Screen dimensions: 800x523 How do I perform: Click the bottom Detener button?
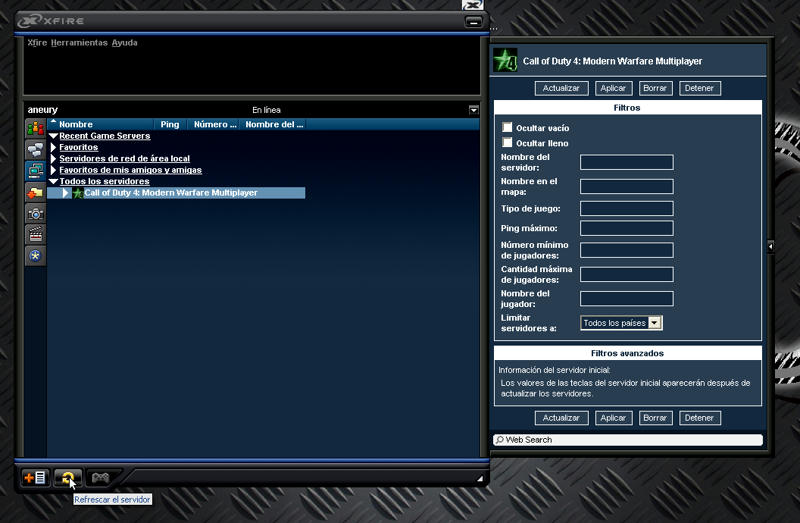click(699, 418)
